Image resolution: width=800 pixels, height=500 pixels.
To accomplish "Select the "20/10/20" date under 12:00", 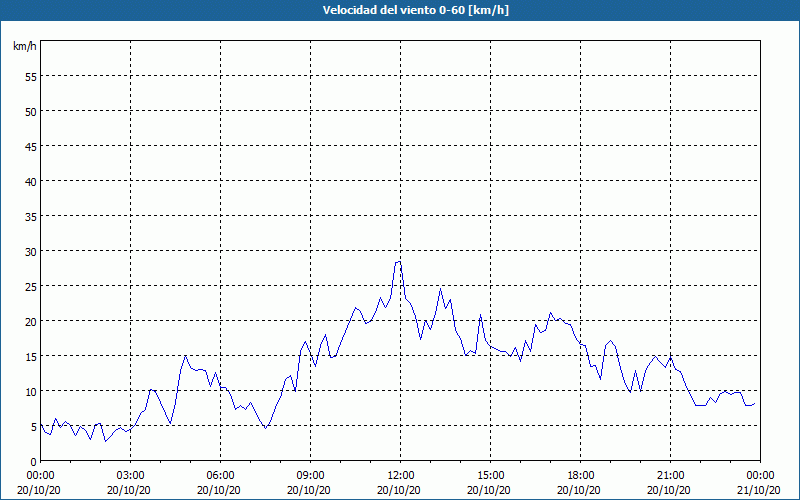I will [399, 490].
